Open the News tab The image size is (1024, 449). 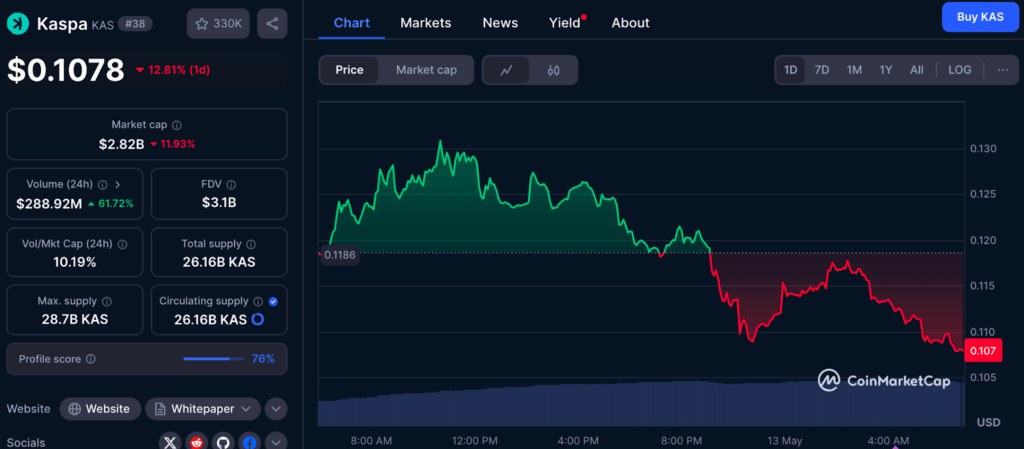pos(500,23)
